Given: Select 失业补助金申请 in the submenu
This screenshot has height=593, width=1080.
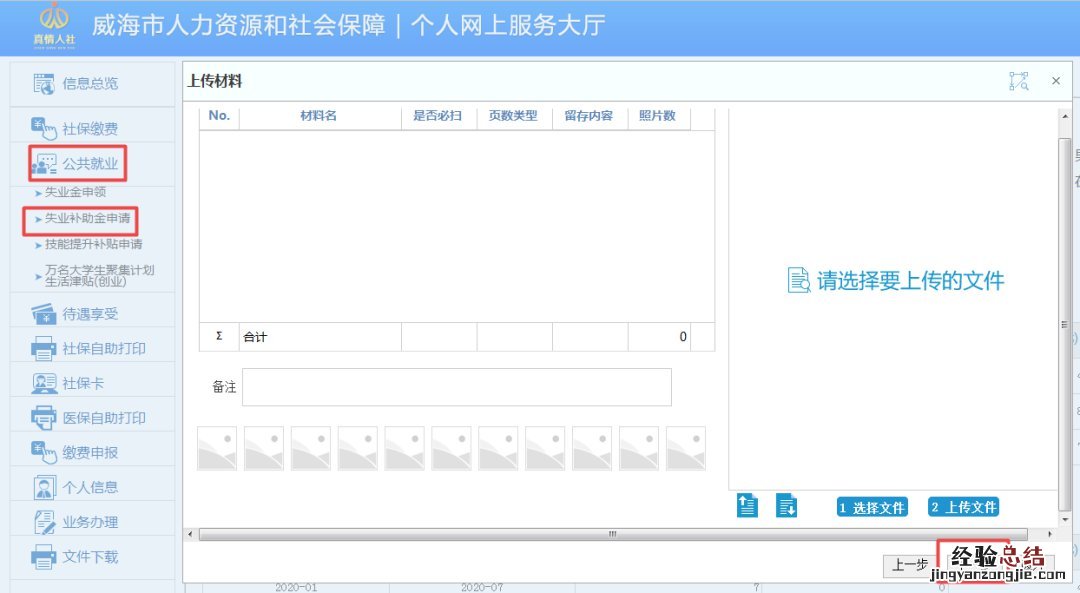Looking at the screenshot, I should pyautogui.click(x=86, y=218).
